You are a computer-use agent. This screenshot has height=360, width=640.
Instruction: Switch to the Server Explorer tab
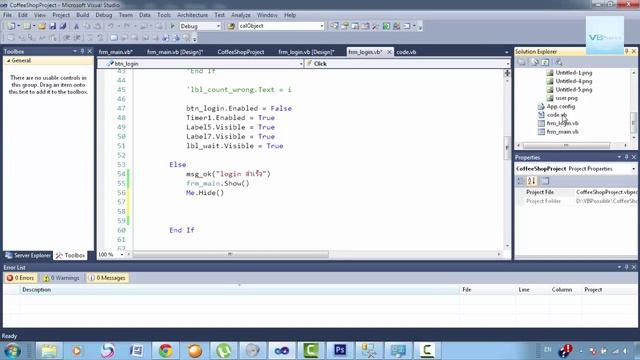[28, 256]
